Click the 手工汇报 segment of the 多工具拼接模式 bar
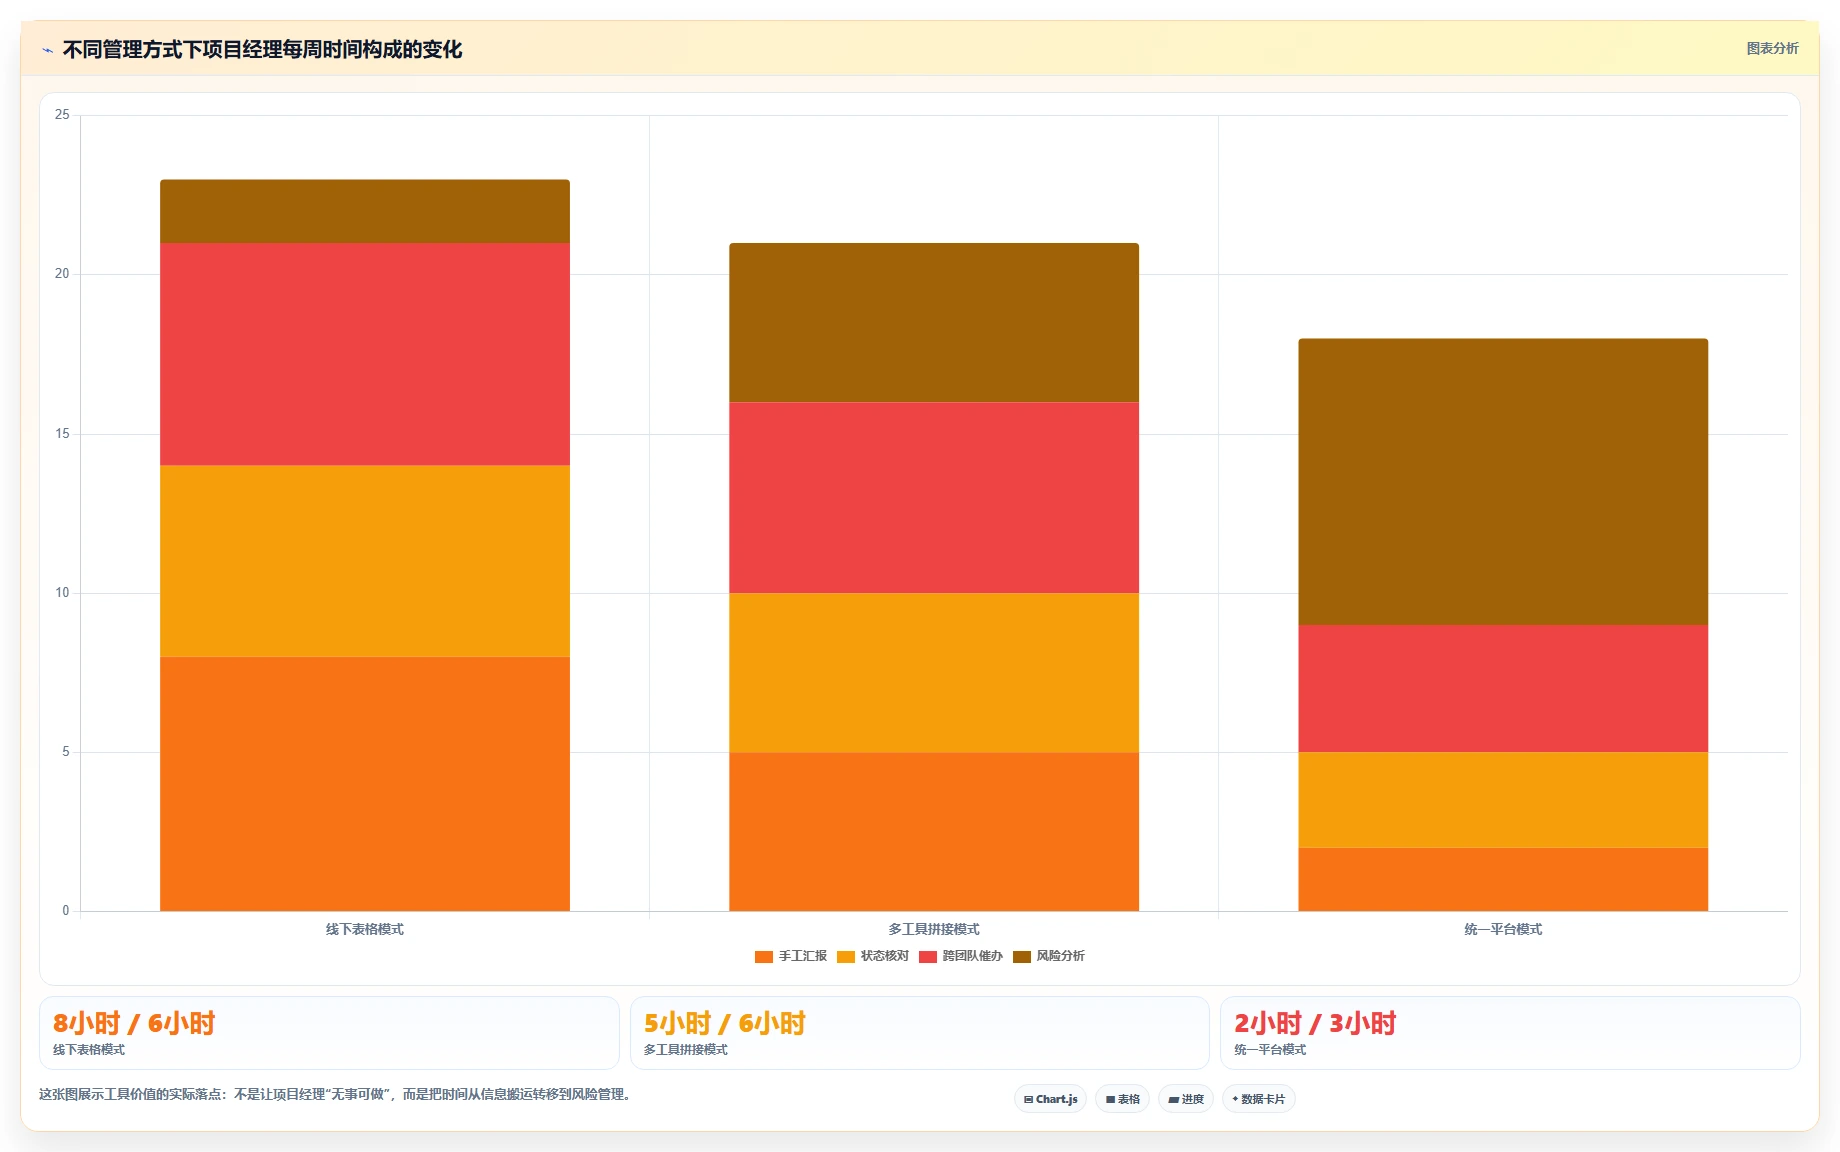 pyautogui.click(x=934, y=832)
